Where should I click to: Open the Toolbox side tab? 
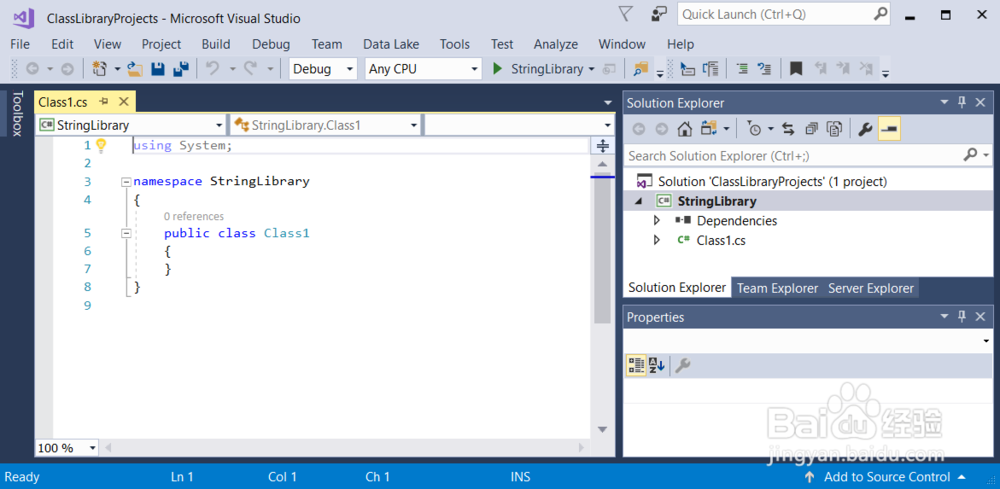click(17, 113)
